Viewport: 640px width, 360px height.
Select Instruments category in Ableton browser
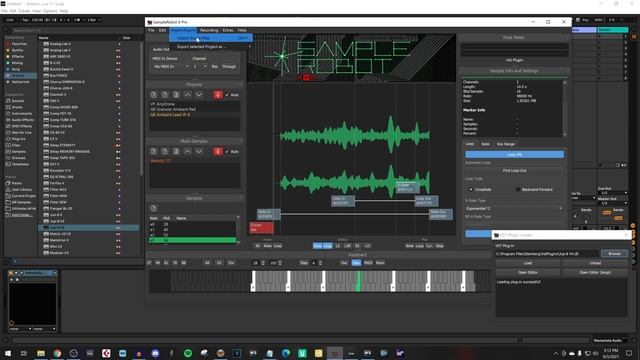[21, 113]
